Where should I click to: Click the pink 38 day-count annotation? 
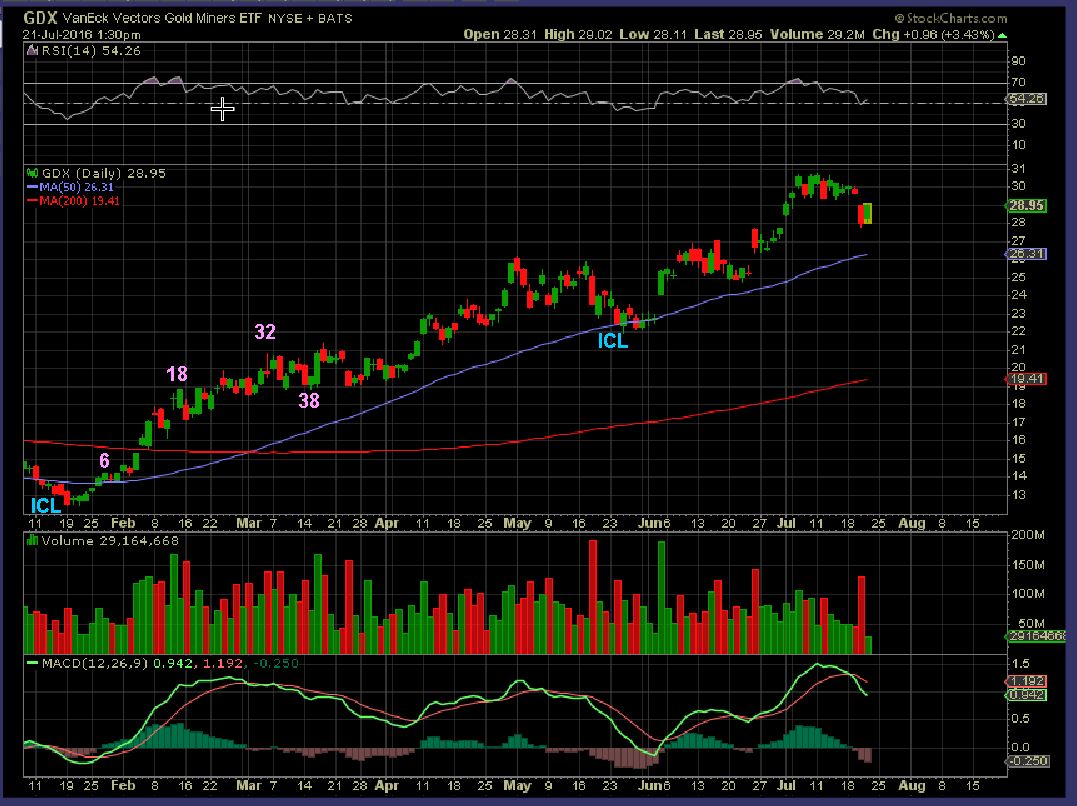[309, 401]
